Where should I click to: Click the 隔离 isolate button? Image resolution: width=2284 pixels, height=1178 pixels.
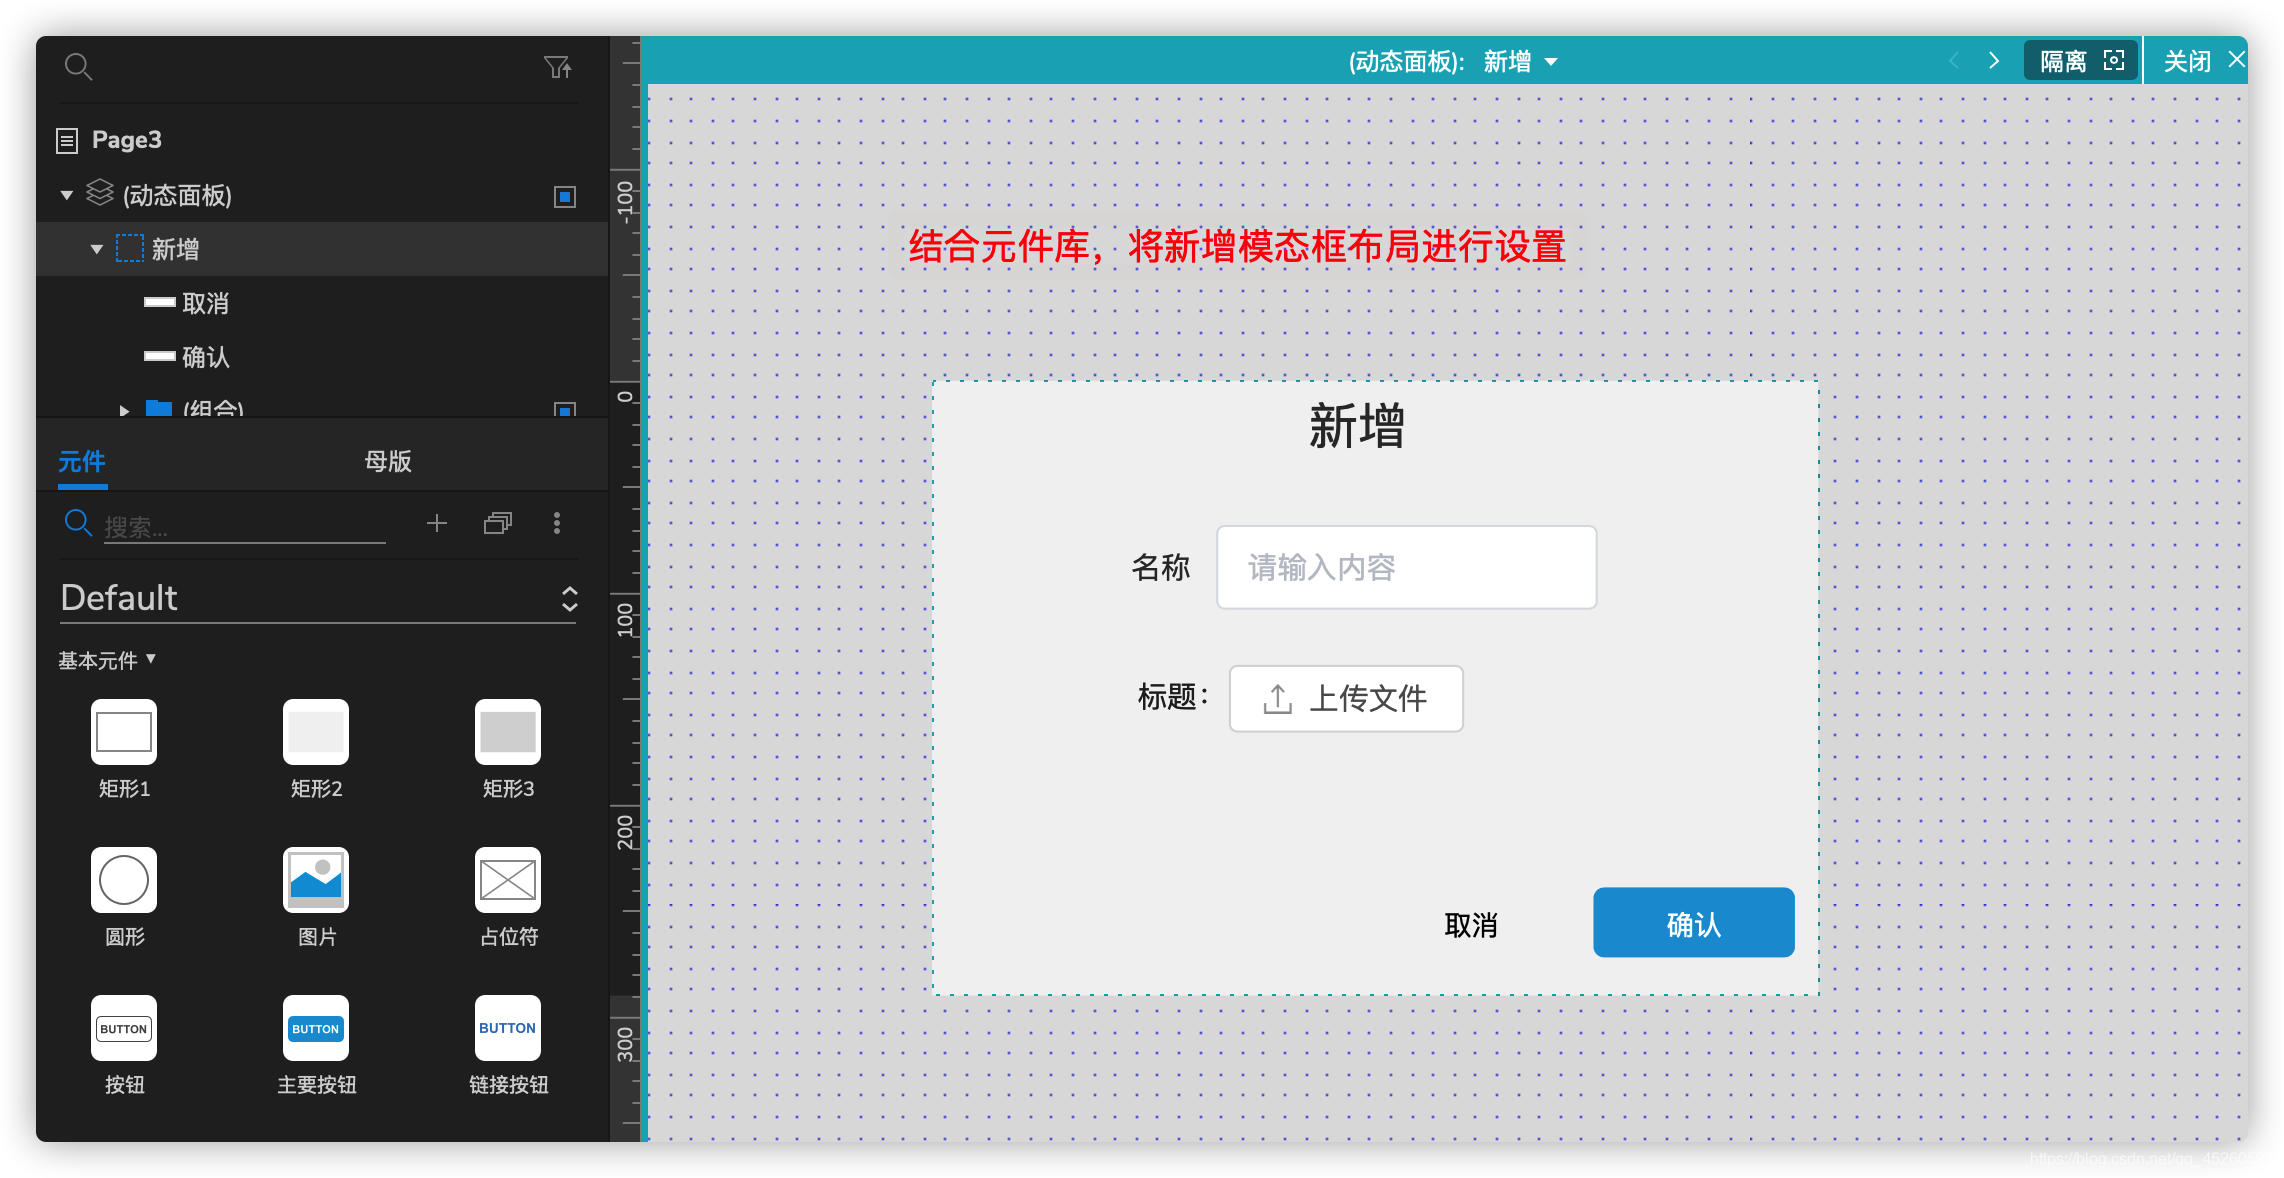coord(2082,61)
